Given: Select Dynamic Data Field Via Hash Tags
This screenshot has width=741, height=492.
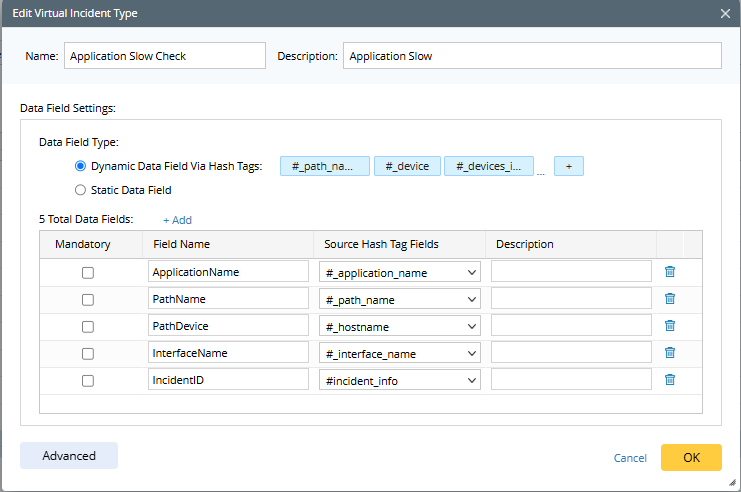Looking at the screenshot, I should point(81,167).
